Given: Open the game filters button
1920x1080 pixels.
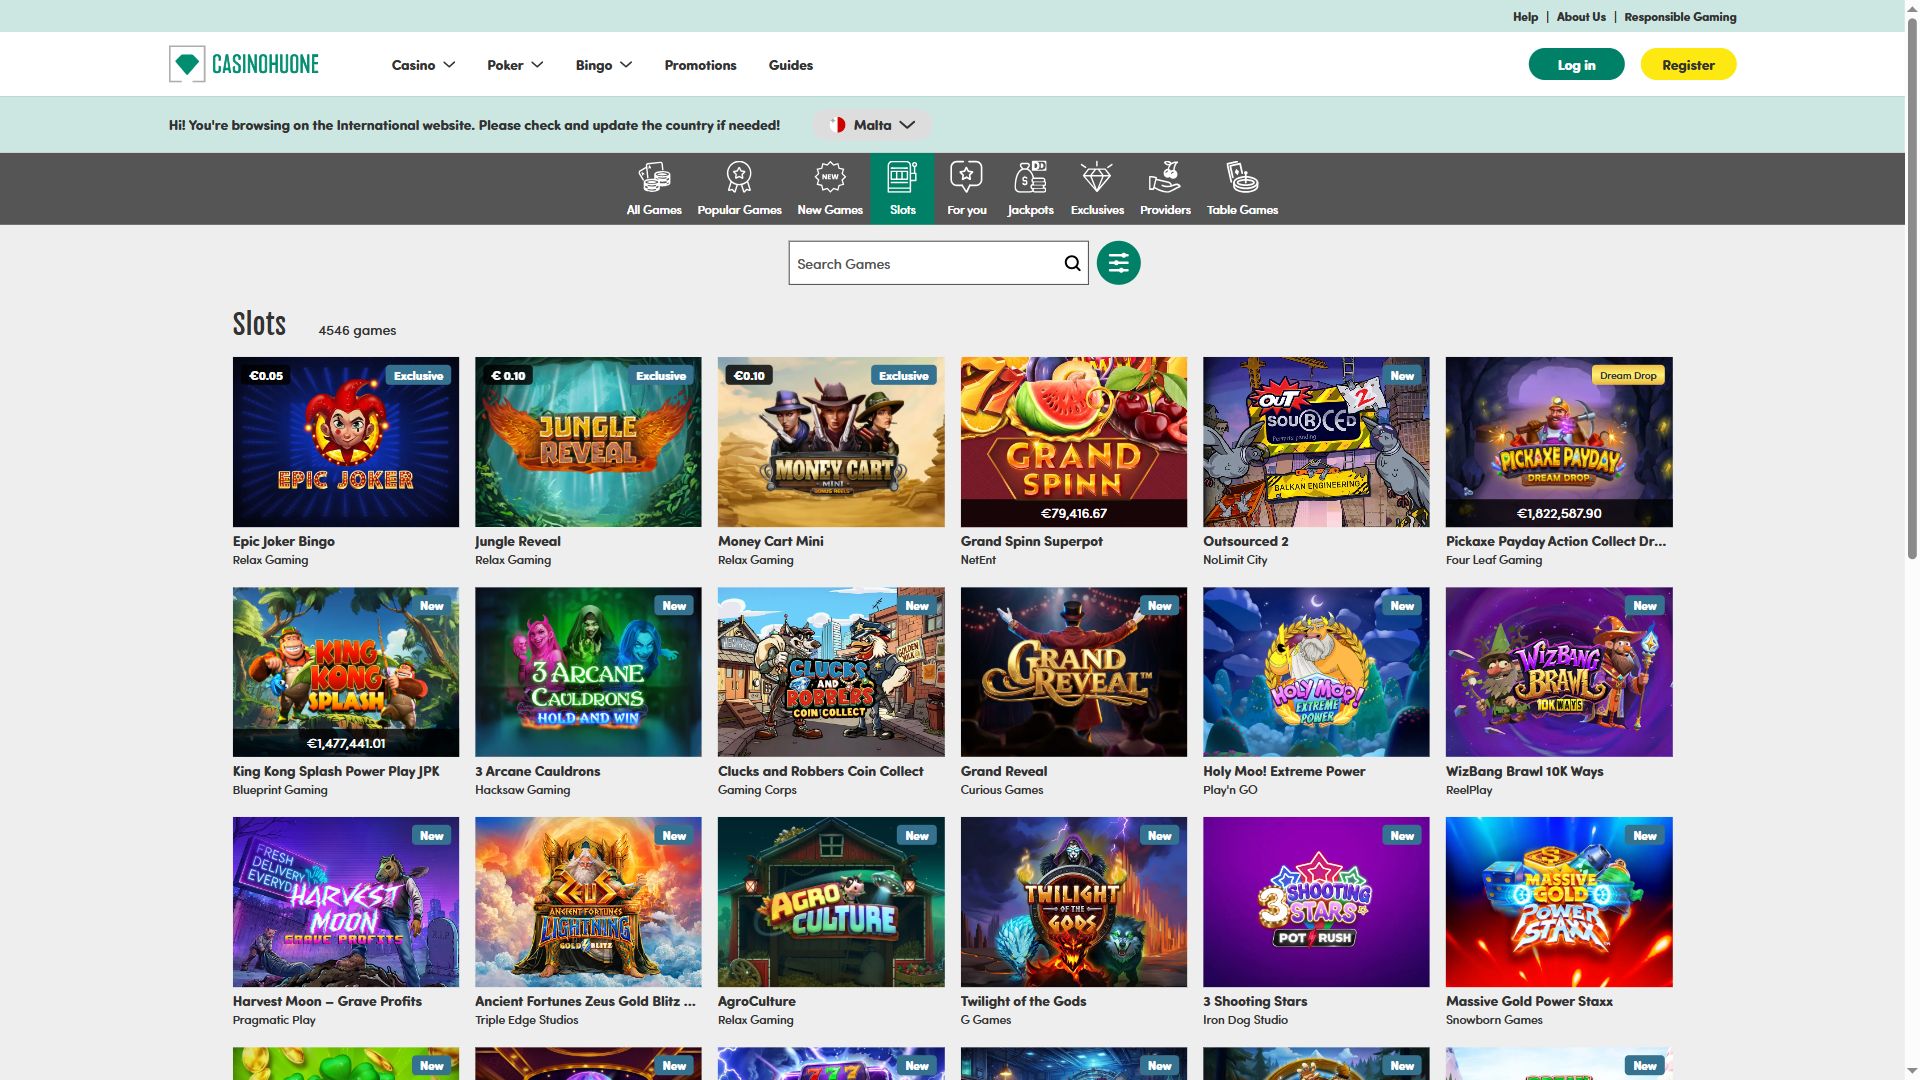Looking at the screenshot, I should [1118, 263].
